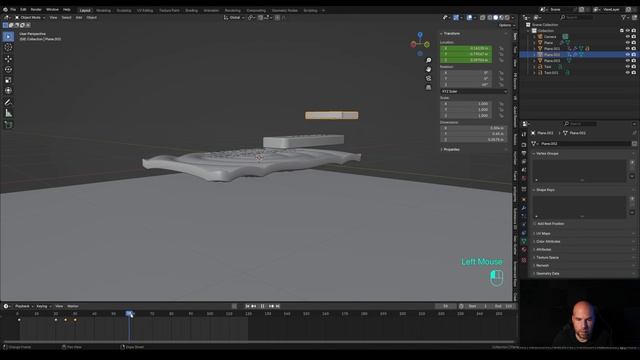This screenshot has width=640, height=360.
Task: Open the viewport Options popover
Action: pos(506,25)
